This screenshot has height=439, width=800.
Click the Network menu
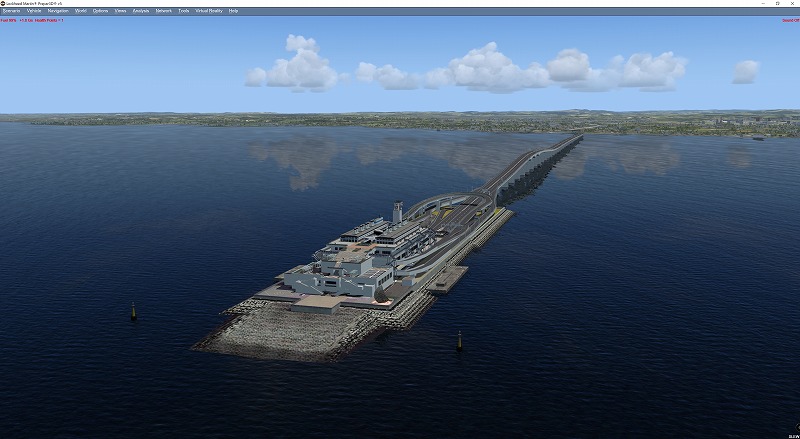click(163, 10)
